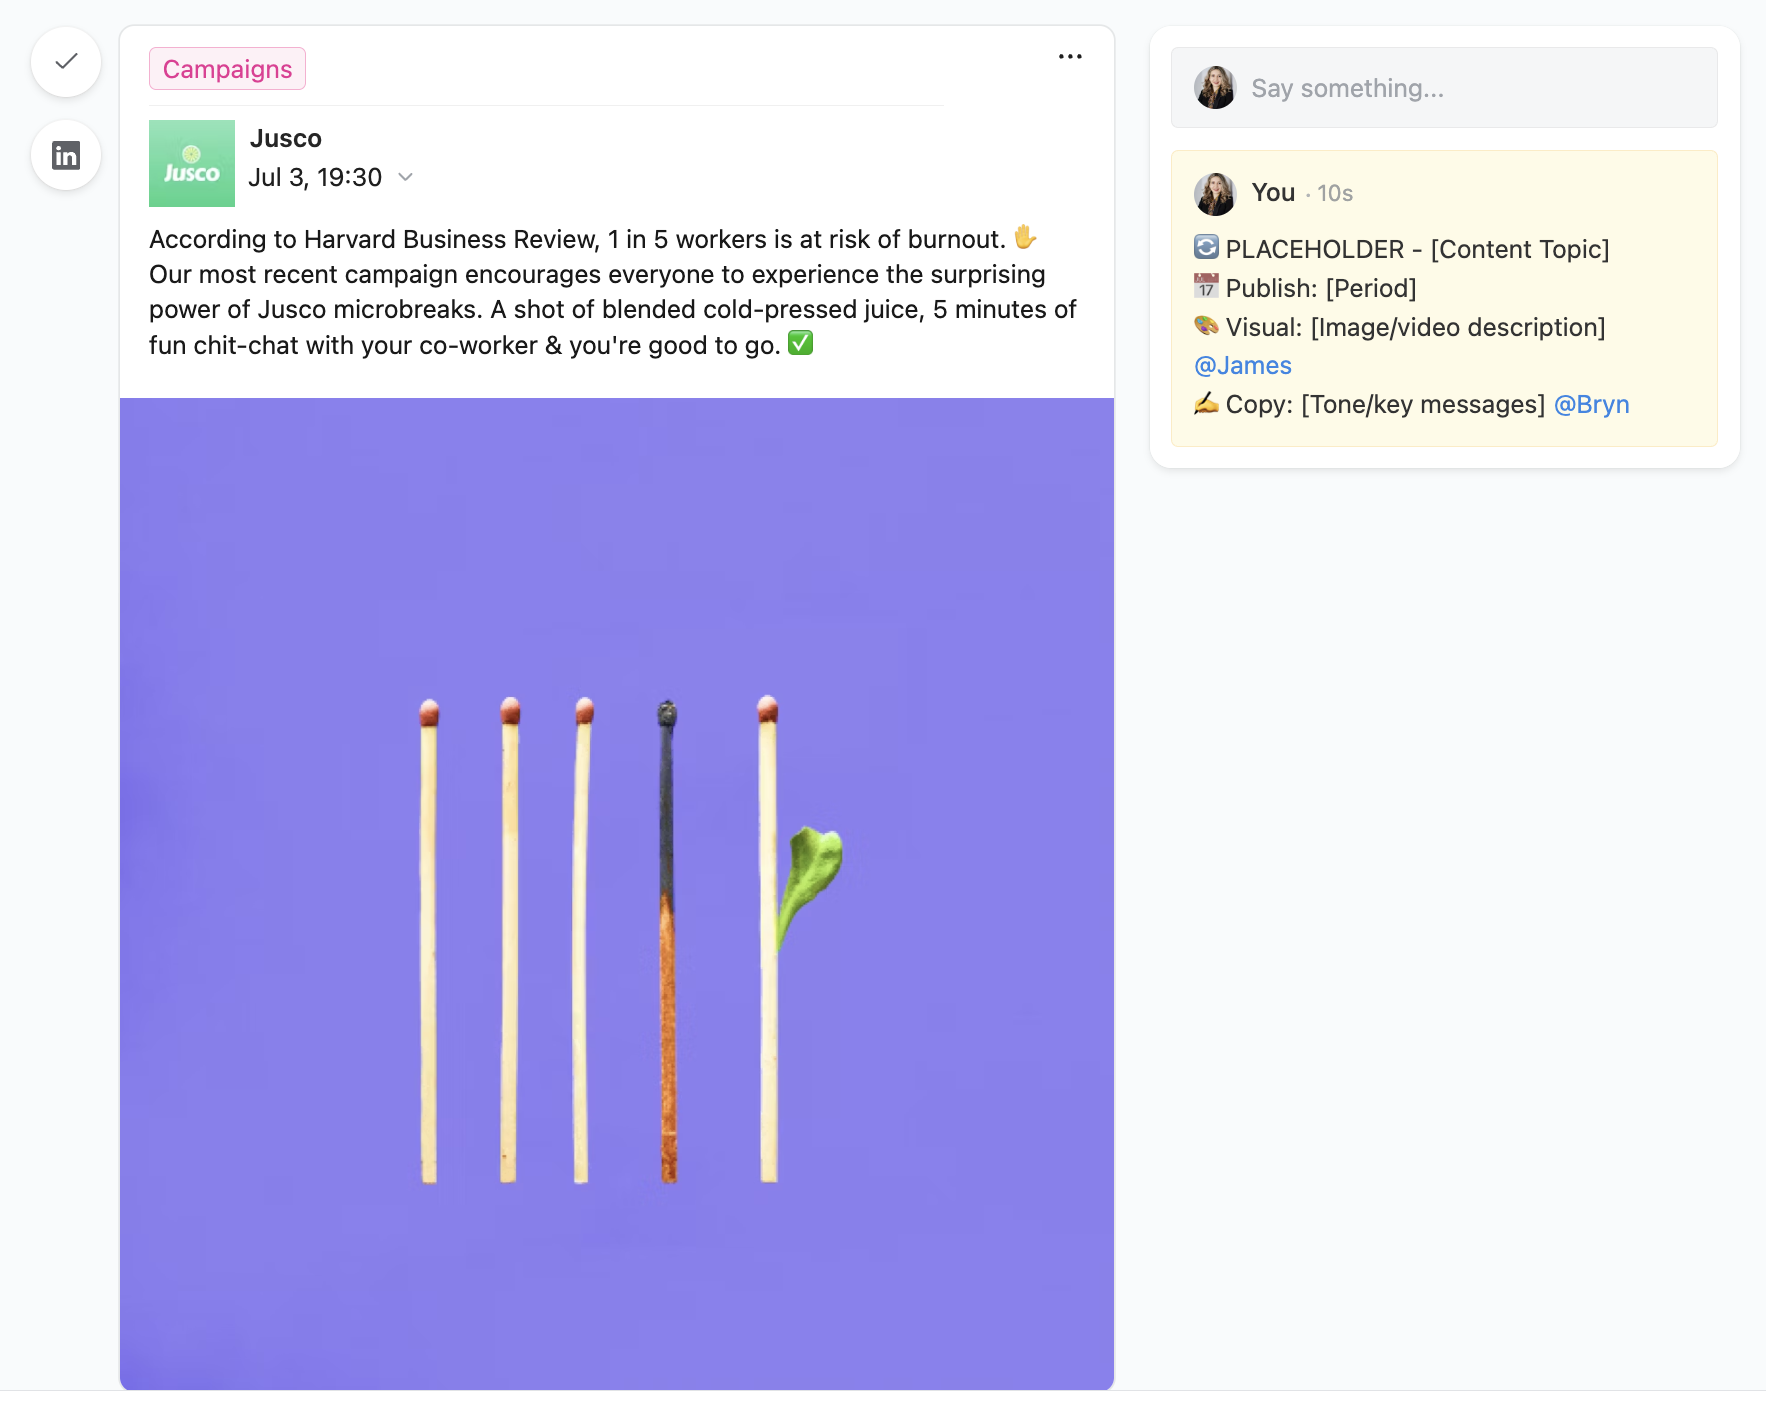The height and width of the screenshot is (1402, 1766).
Task: Click the user avatar beside the comment field
Action: pyautogui.click(x=1215, y=88)
